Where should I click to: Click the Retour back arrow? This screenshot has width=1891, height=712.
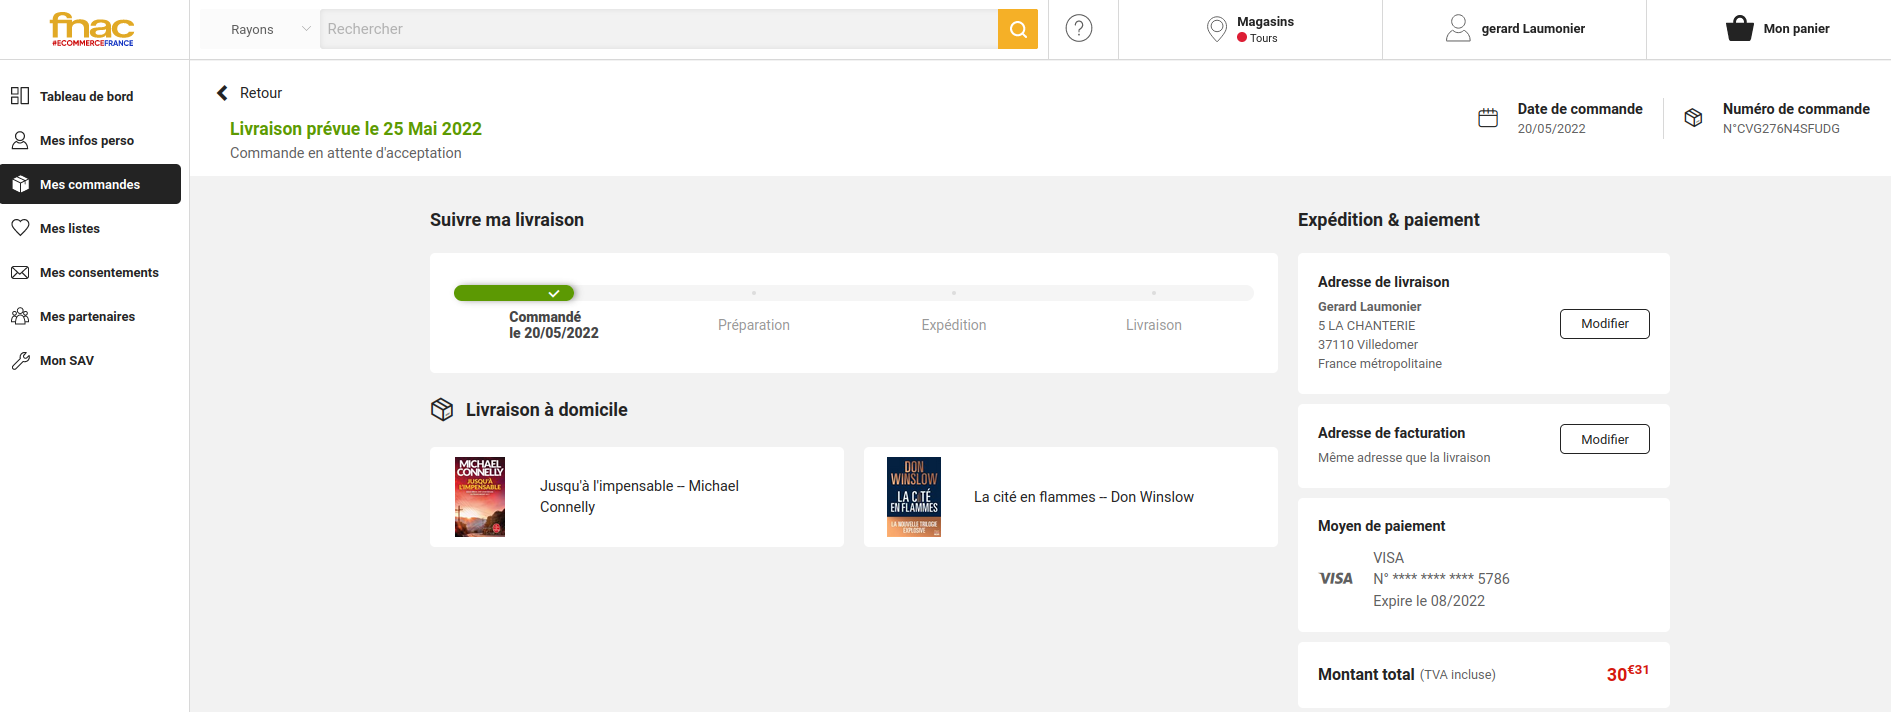pyautogui.click(x=222, y=93)
